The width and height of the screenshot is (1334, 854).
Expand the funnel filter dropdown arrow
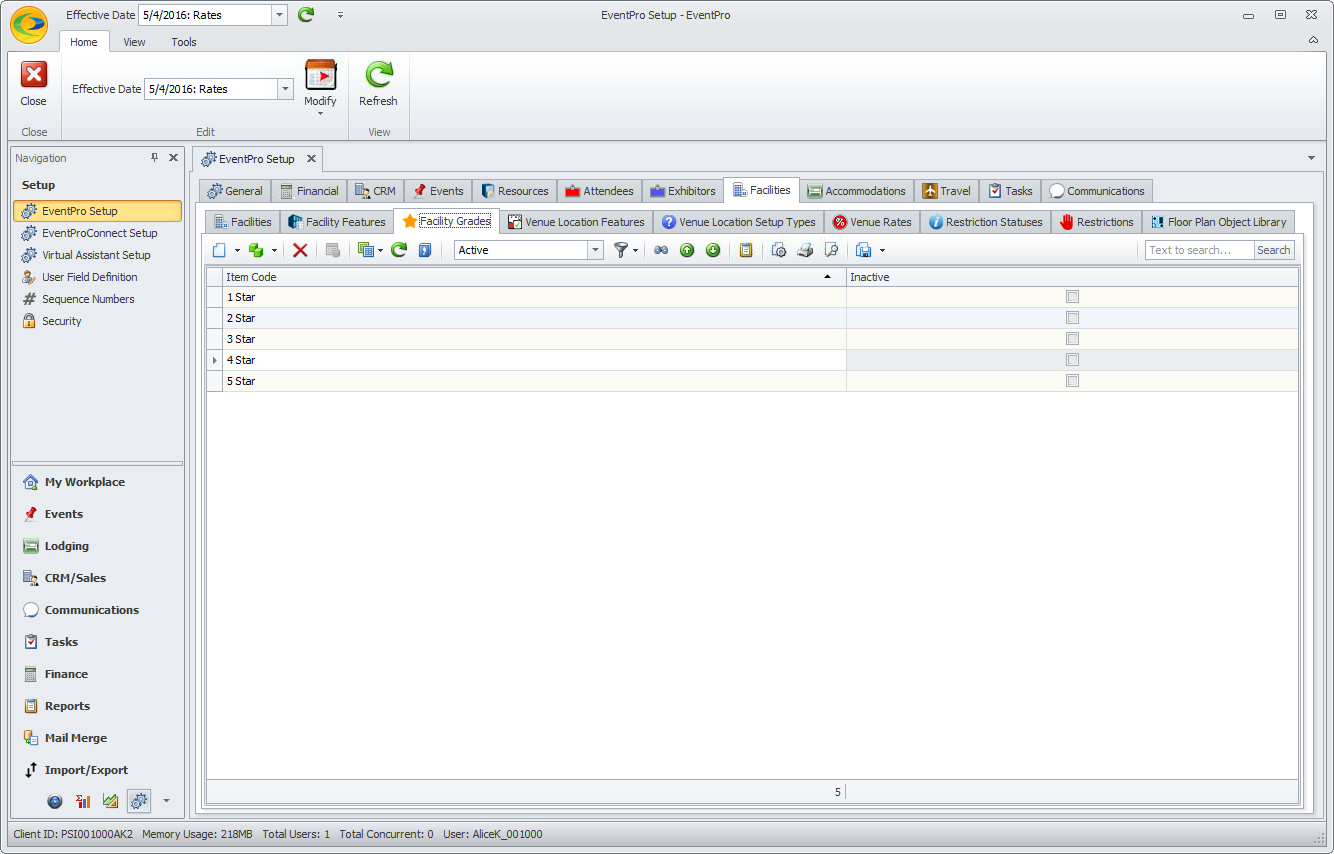coord(636,251)
